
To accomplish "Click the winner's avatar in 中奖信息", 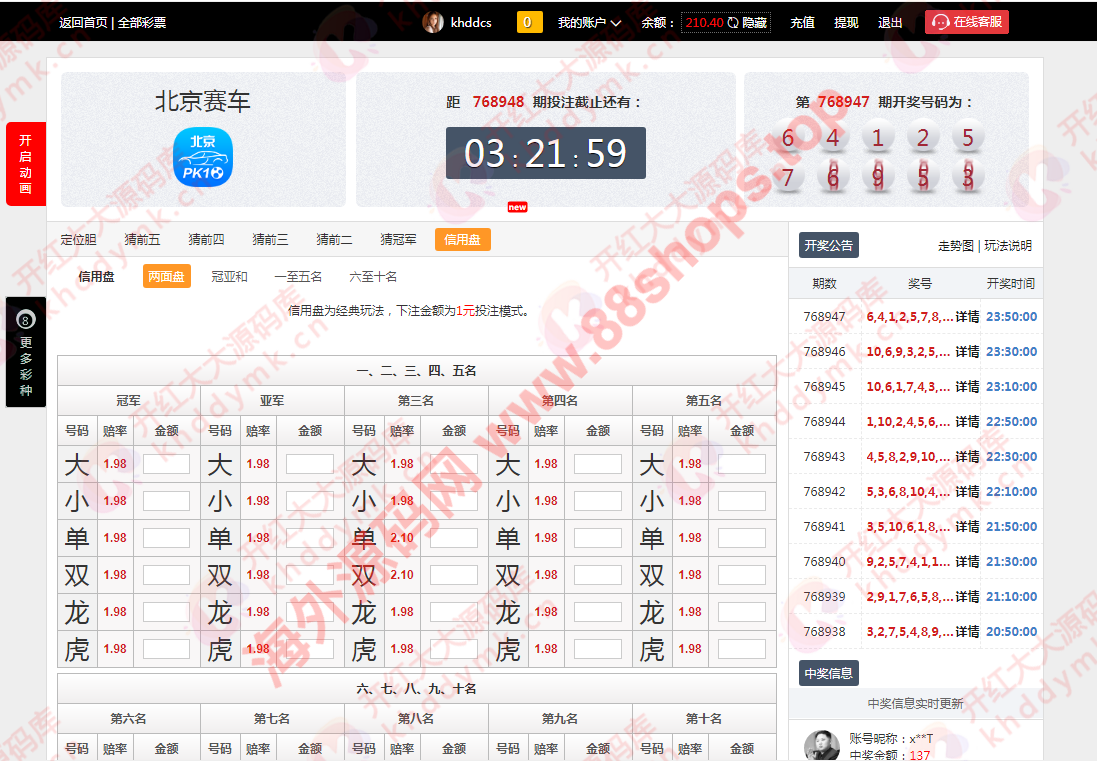I will 822,745.
